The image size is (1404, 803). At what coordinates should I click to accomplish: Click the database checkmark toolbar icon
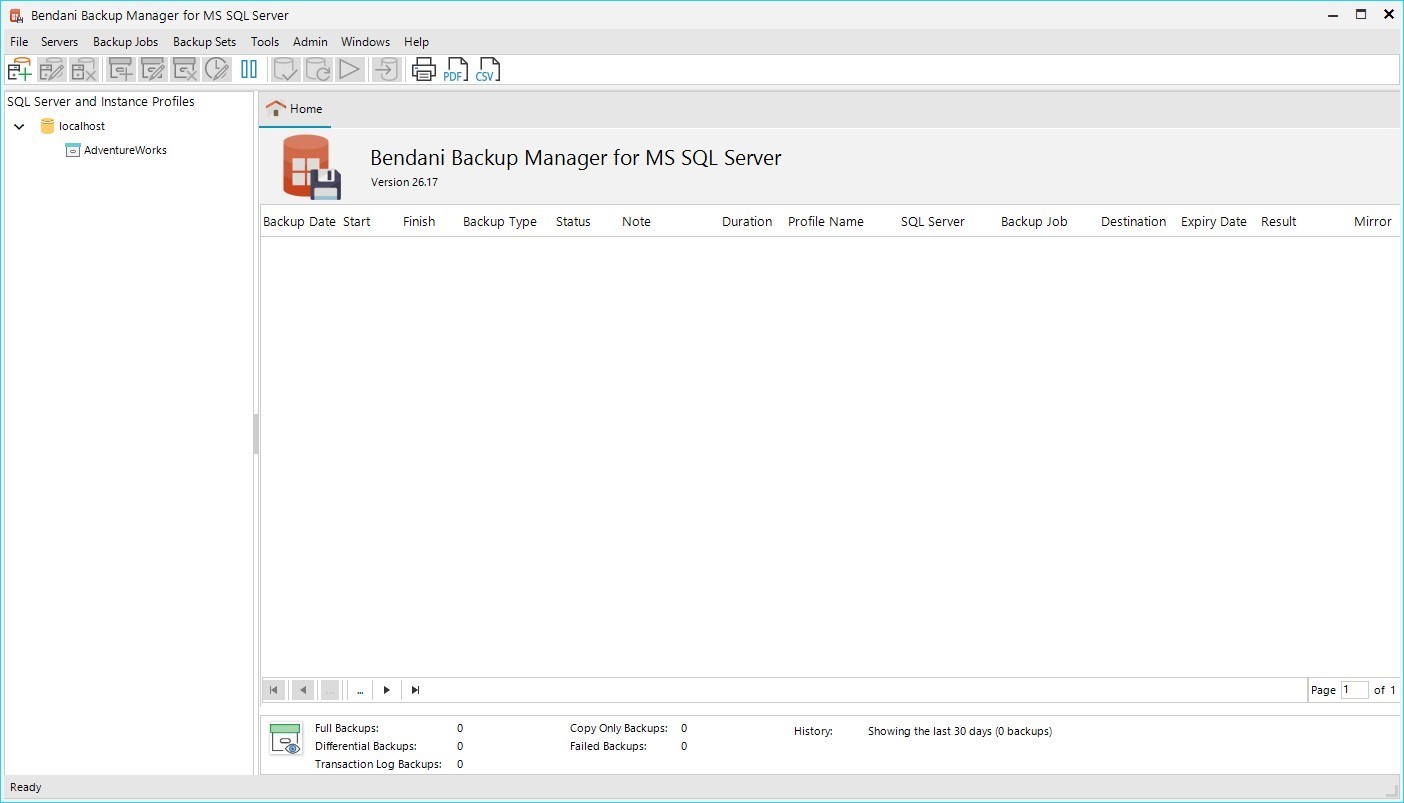pos(286,69)
